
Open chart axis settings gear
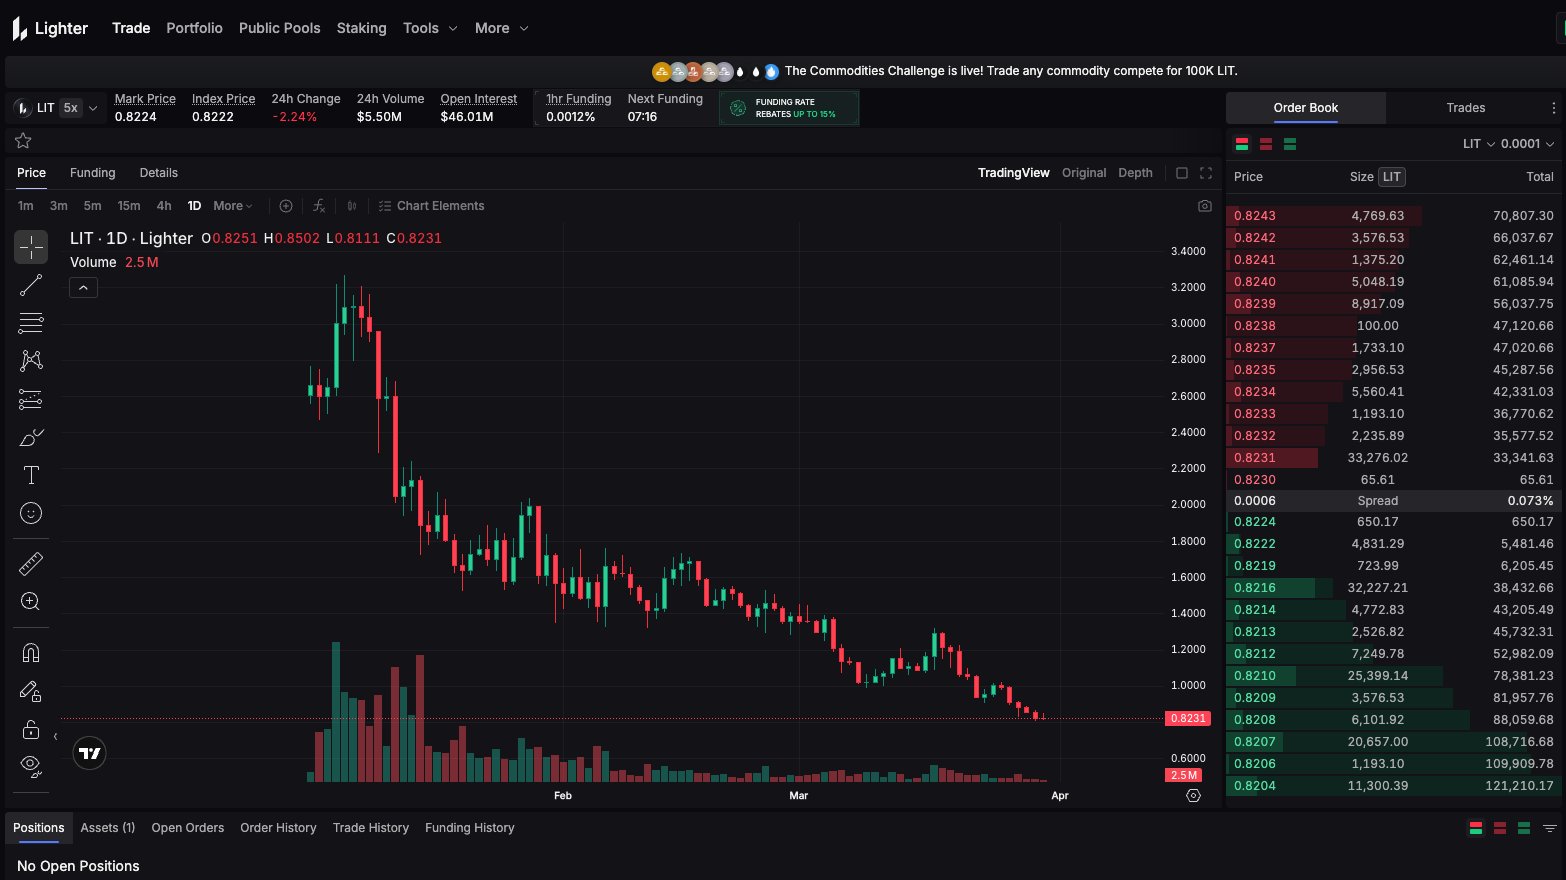[1193, 796]
